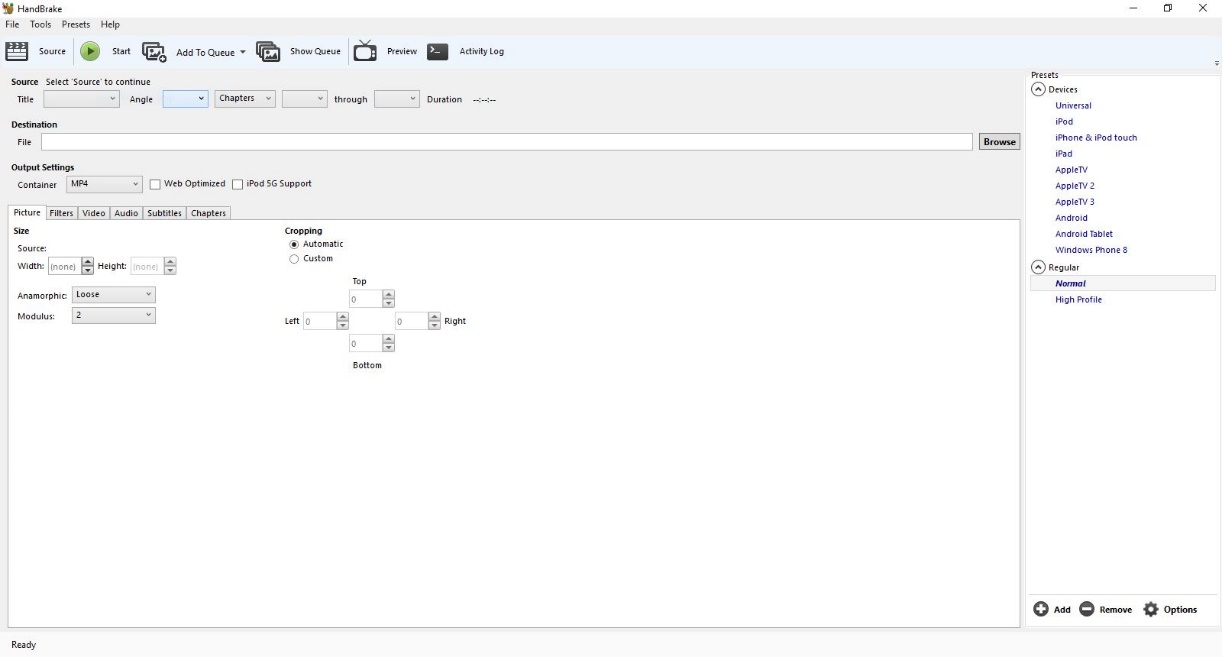Image resolution: width=1222 pixels, height=657 pixels.
Task: Select the Universal preset
Action: (1073, 106)
